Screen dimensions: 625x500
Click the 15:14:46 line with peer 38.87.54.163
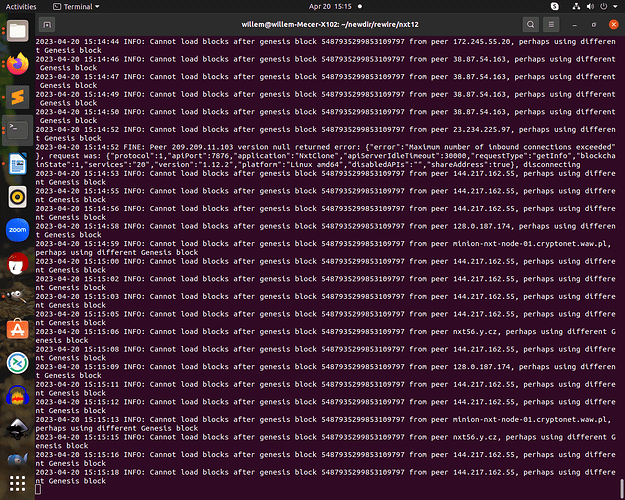(x=325, y=63)
